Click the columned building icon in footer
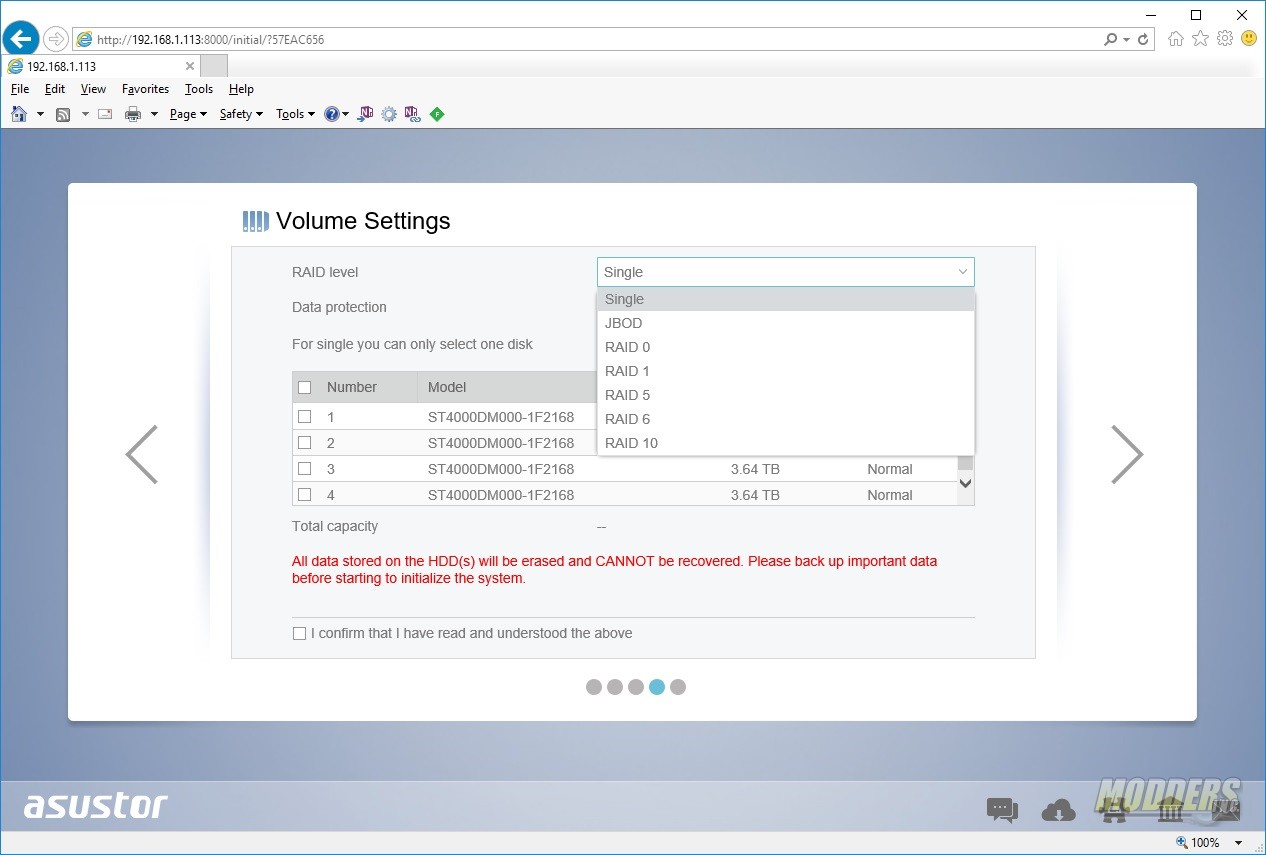Screen dimensions: 1266x855 [1170, 810]
